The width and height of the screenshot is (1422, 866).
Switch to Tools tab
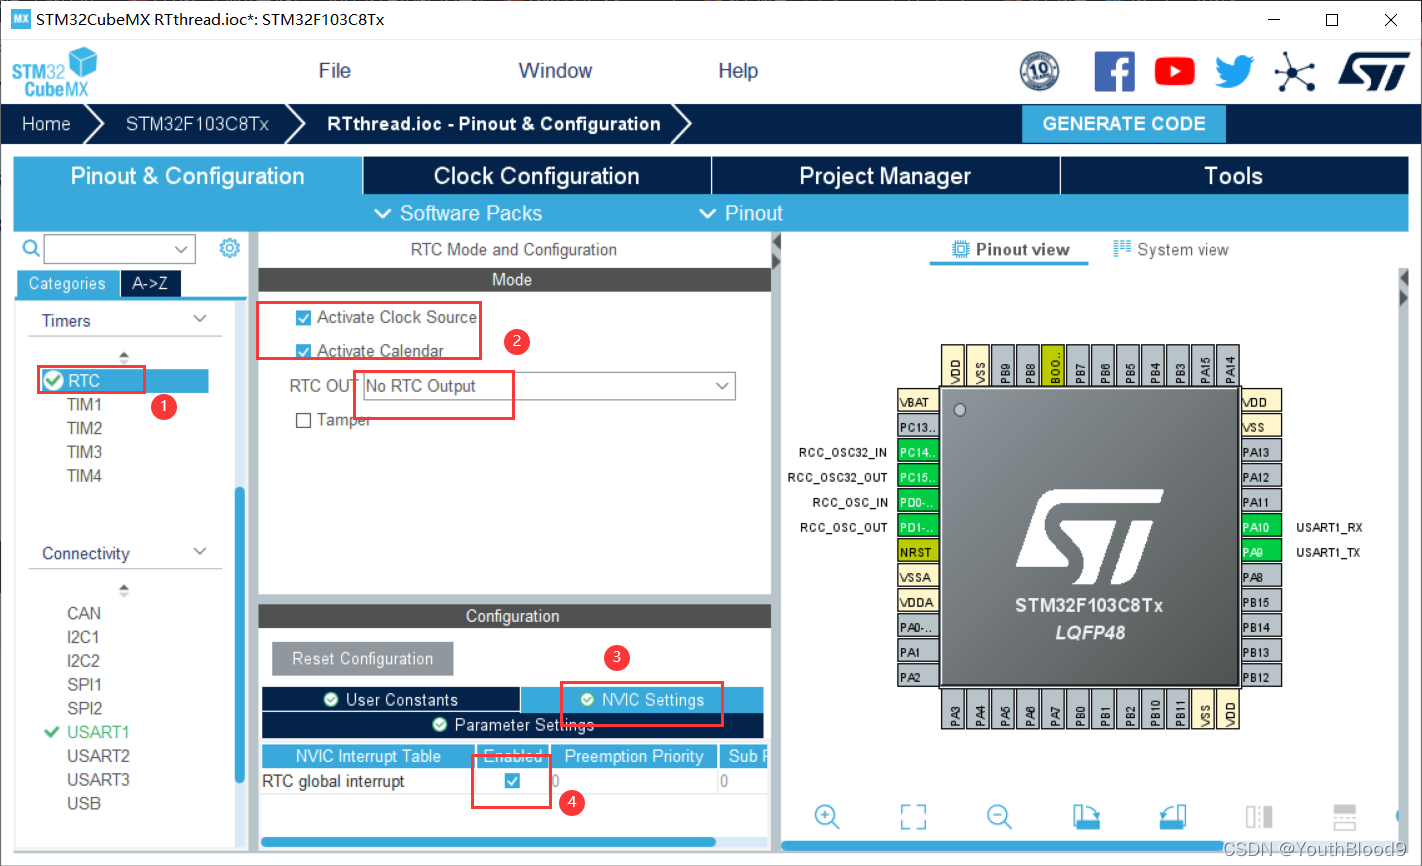[x=1233, y=176]
